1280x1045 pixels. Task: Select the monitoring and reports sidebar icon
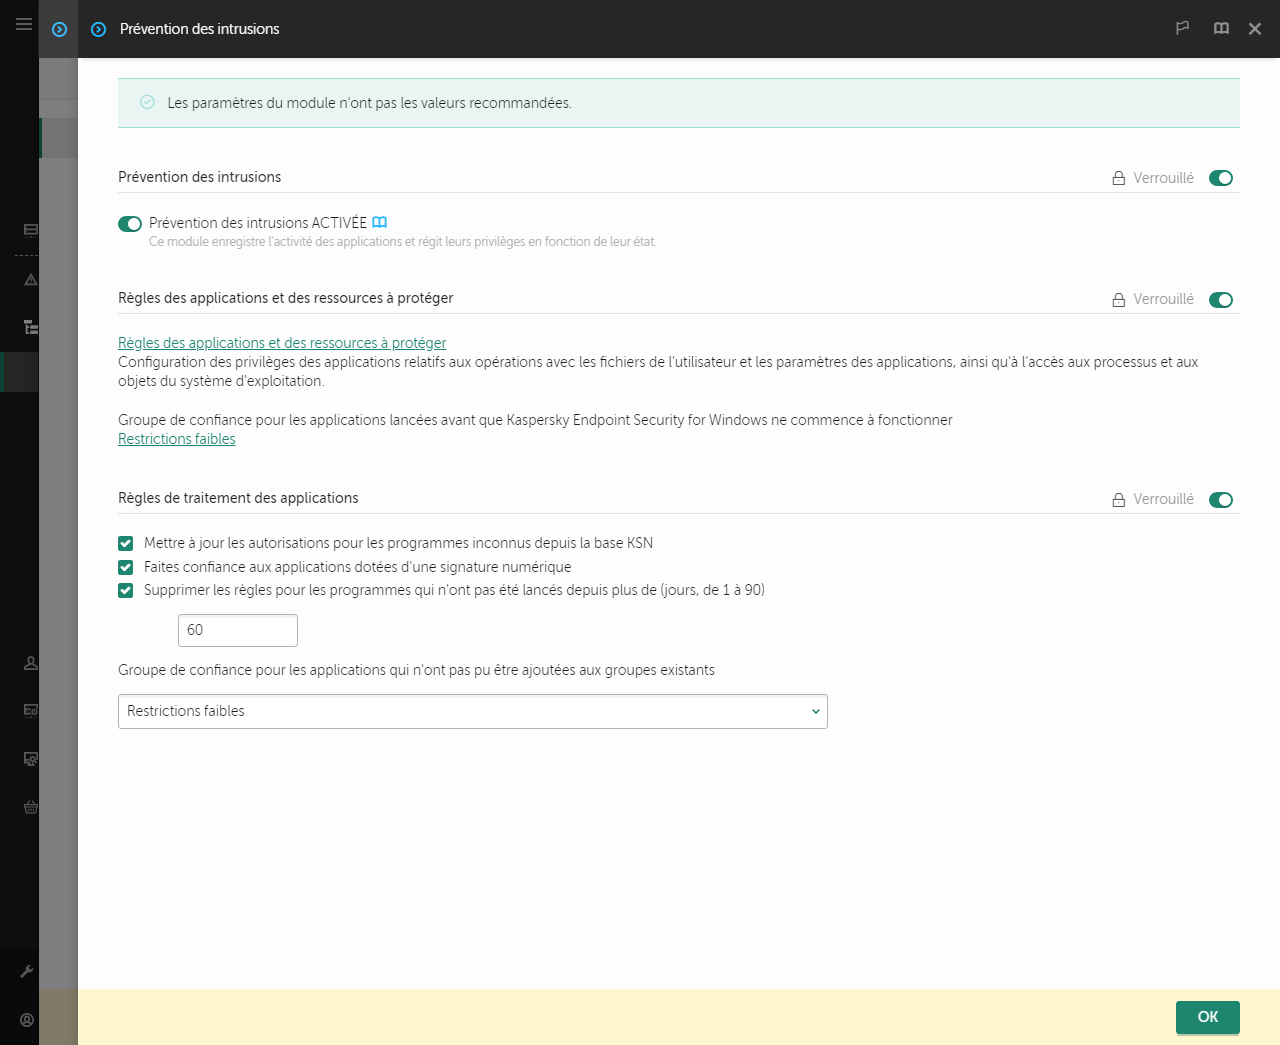(x=30, y=229)
